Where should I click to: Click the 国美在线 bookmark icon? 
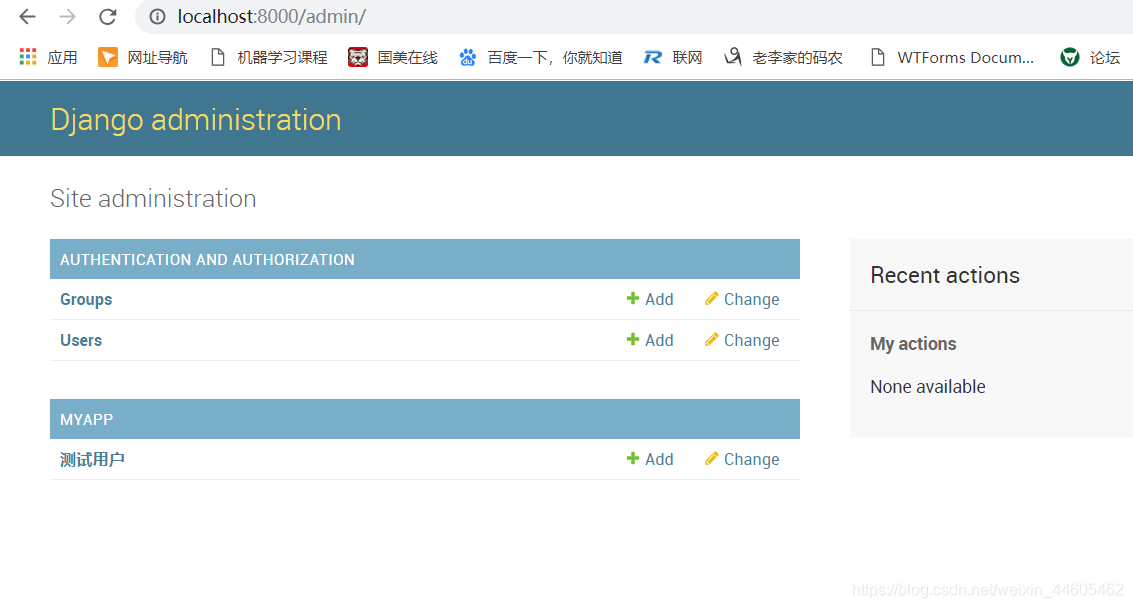[357, 57]
